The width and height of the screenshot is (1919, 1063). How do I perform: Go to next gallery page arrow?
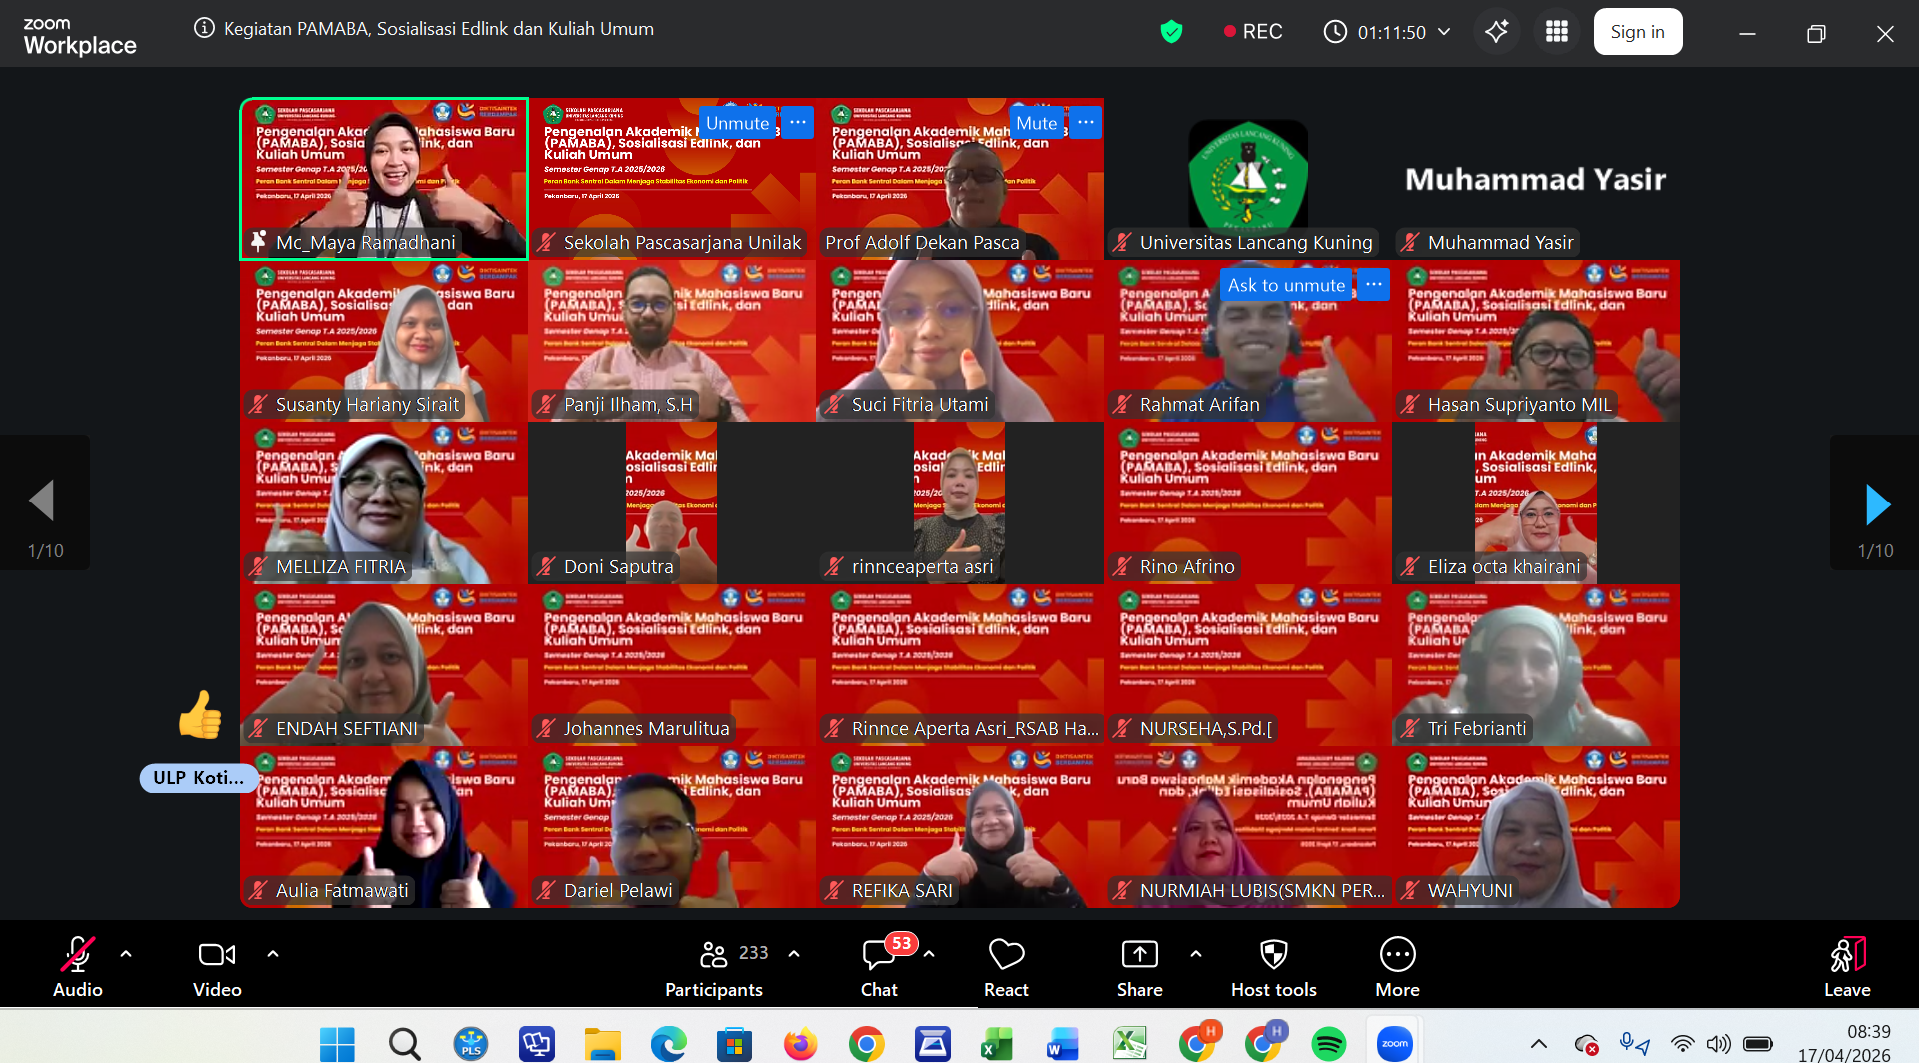click(x=1876, y=504)
